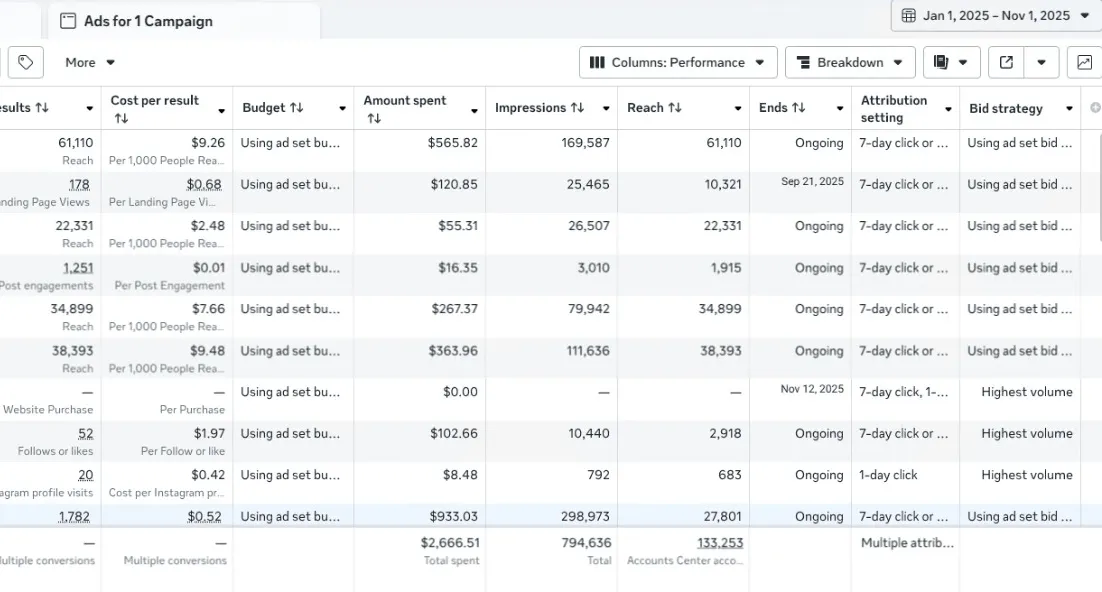Image resolution: width=1102 pixels, height=592 pixels.
Task: Click the 133,253 total reach link
Action: [720, 543]
